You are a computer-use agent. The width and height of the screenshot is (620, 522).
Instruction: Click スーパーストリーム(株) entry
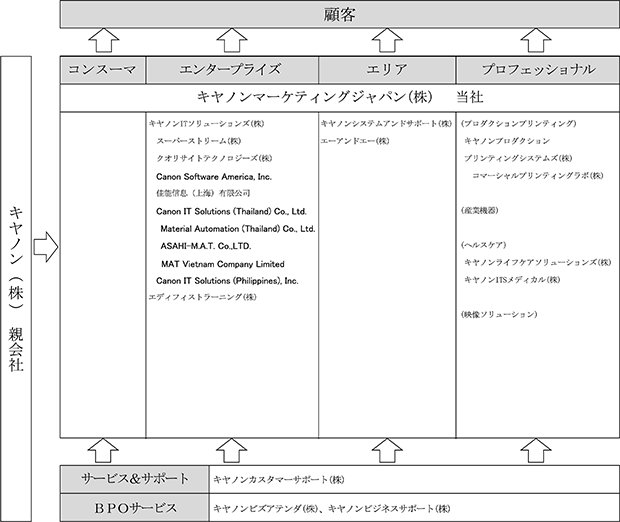[x=198, y=141]
